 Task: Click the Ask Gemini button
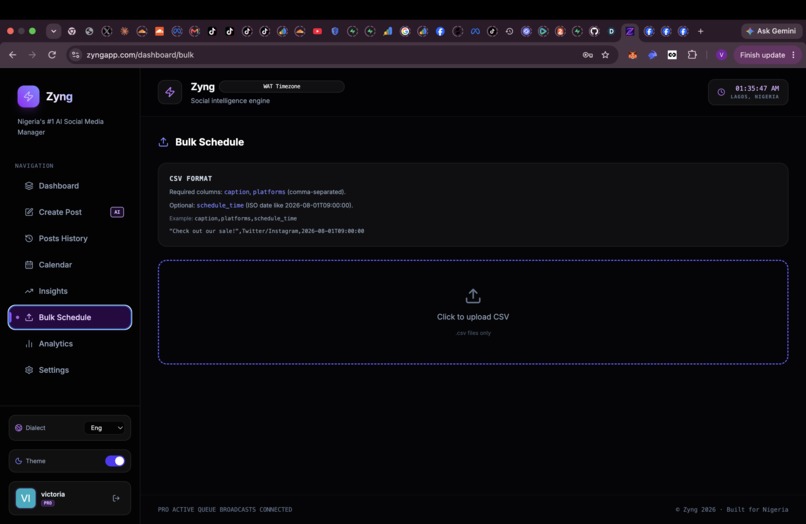click(x=771, y=31)
